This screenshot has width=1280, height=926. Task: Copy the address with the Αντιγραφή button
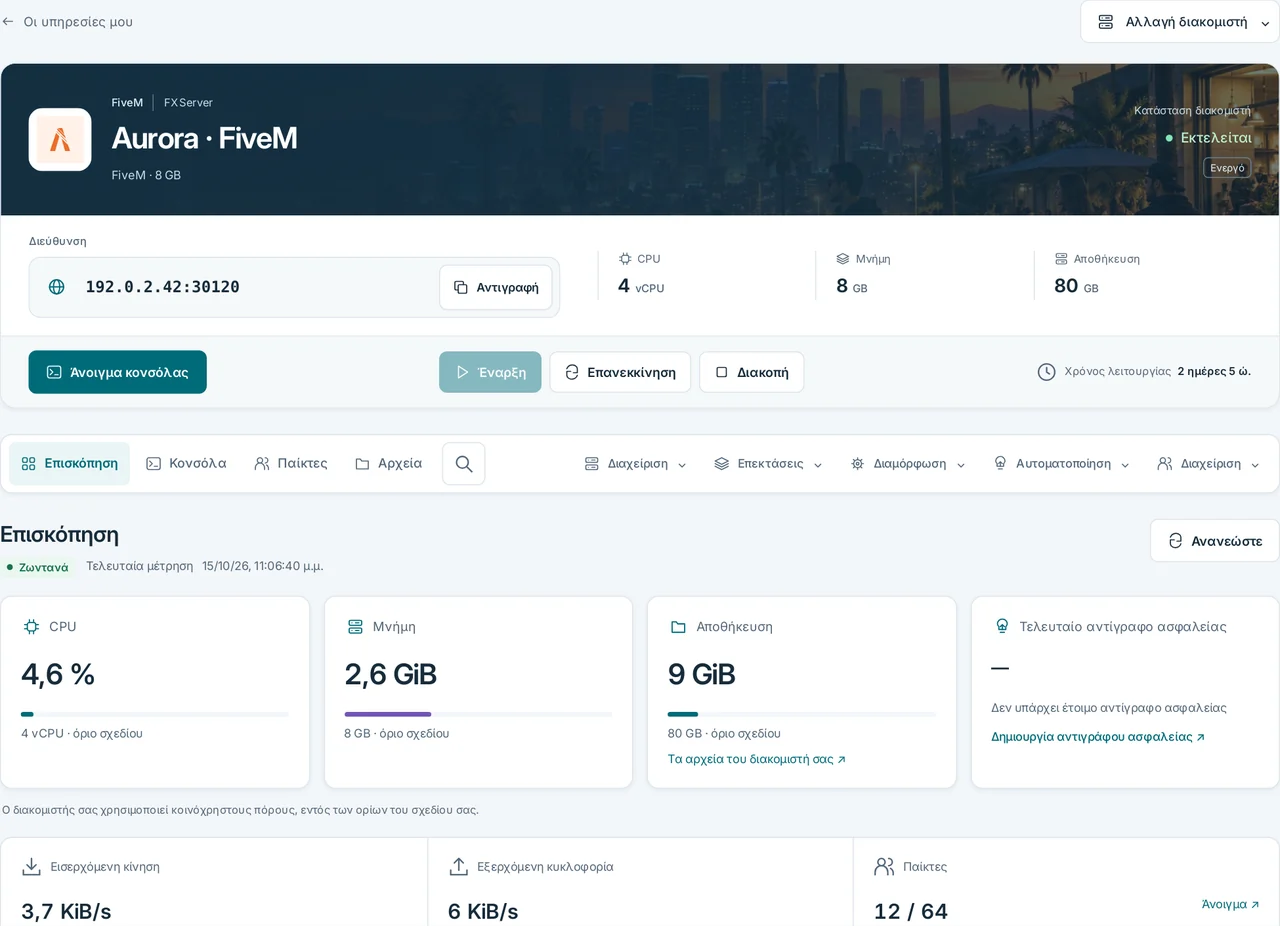tap(496, 287)
